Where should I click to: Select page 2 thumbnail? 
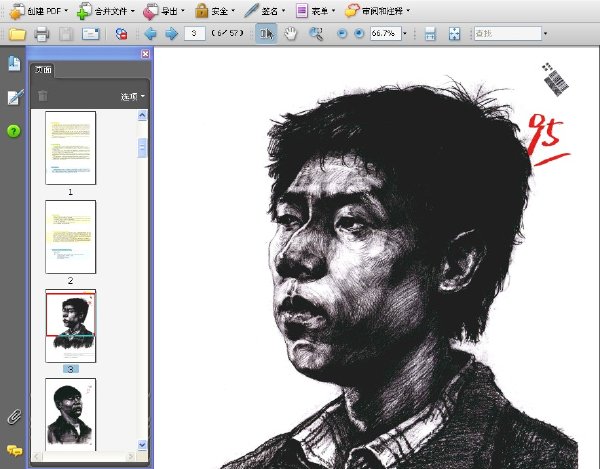point(70,237)
